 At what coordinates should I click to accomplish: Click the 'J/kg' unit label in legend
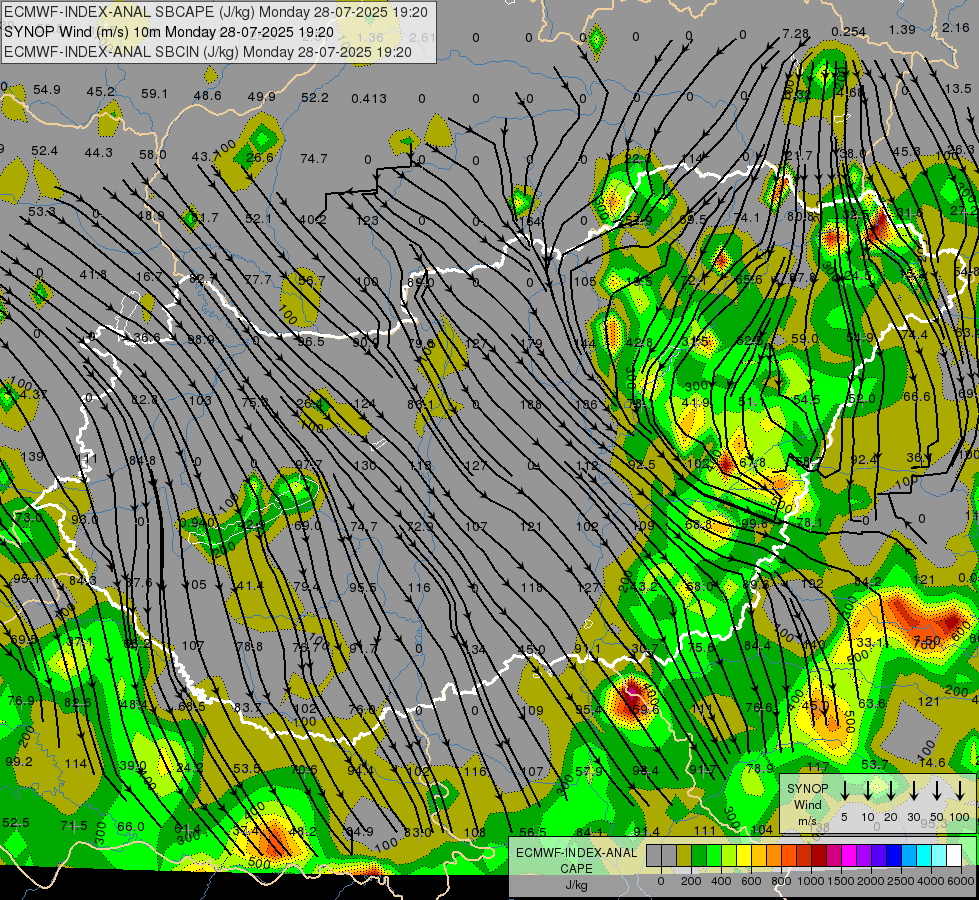[x=576, y=885]
